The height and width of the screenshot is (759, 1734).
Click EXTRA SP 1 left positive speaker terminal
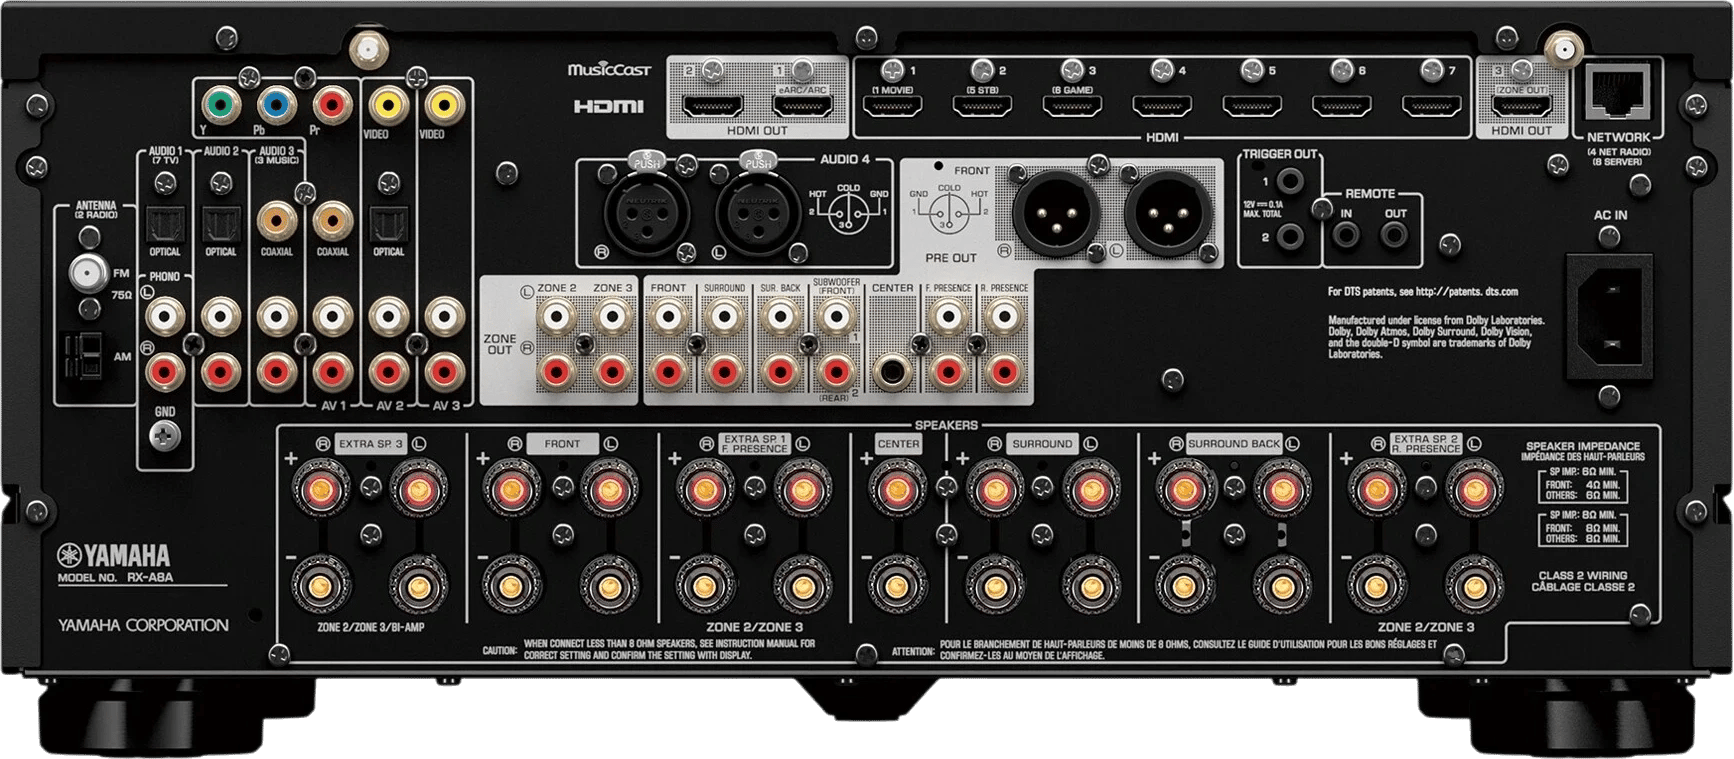coord(802,490)
